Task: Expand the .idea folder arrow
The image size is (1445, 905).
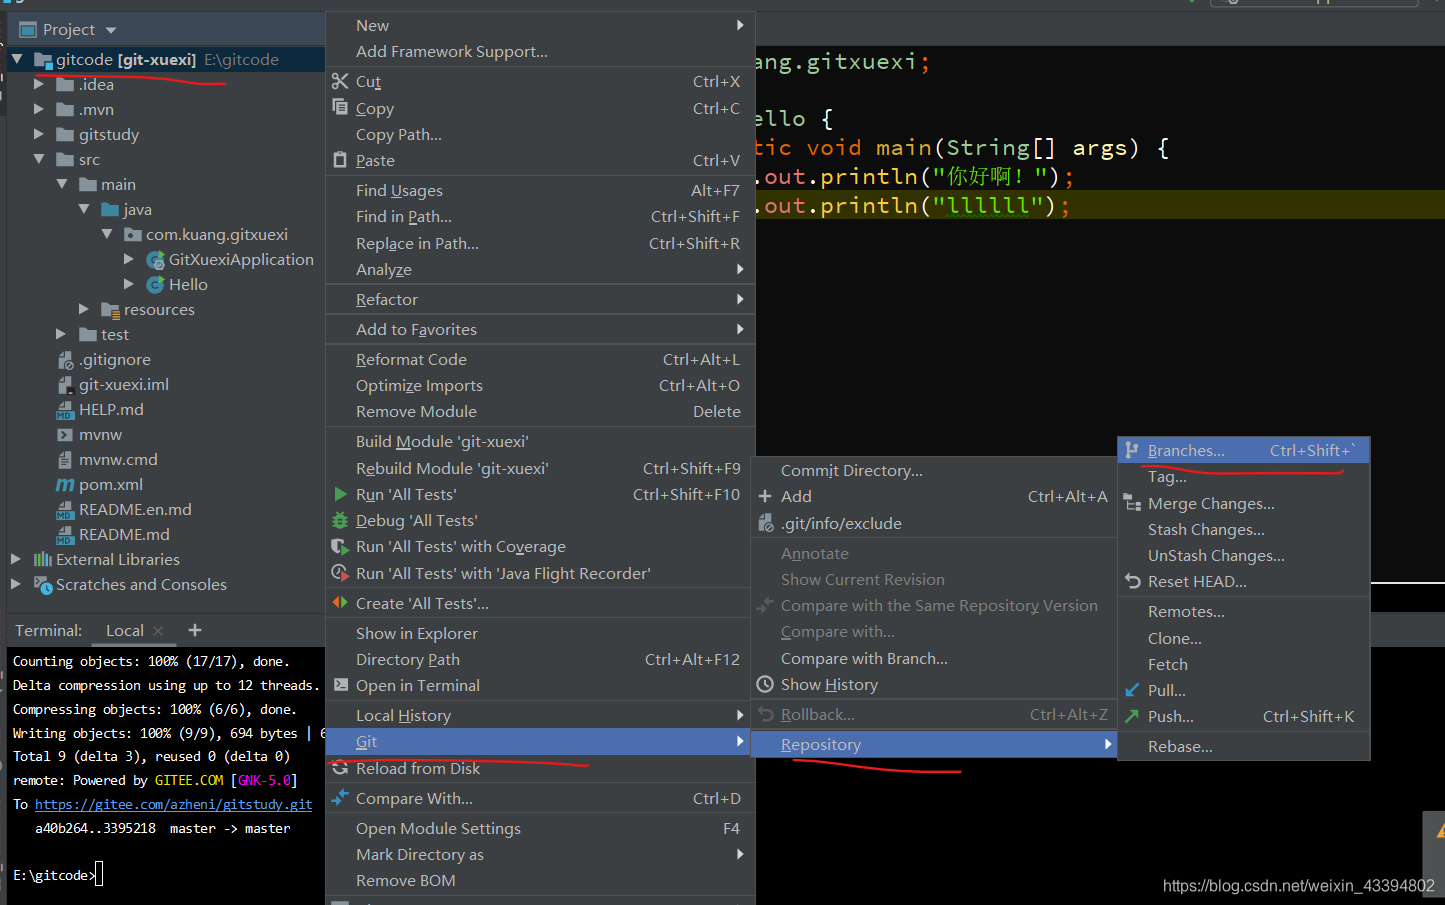Action: [x=39, y=84]
